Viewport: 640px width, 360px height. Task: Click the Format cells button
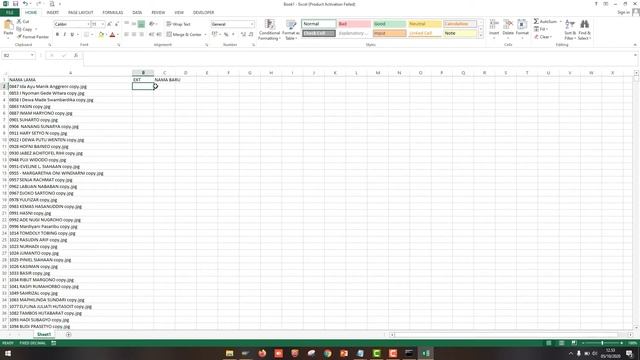(x=522, y=28)
